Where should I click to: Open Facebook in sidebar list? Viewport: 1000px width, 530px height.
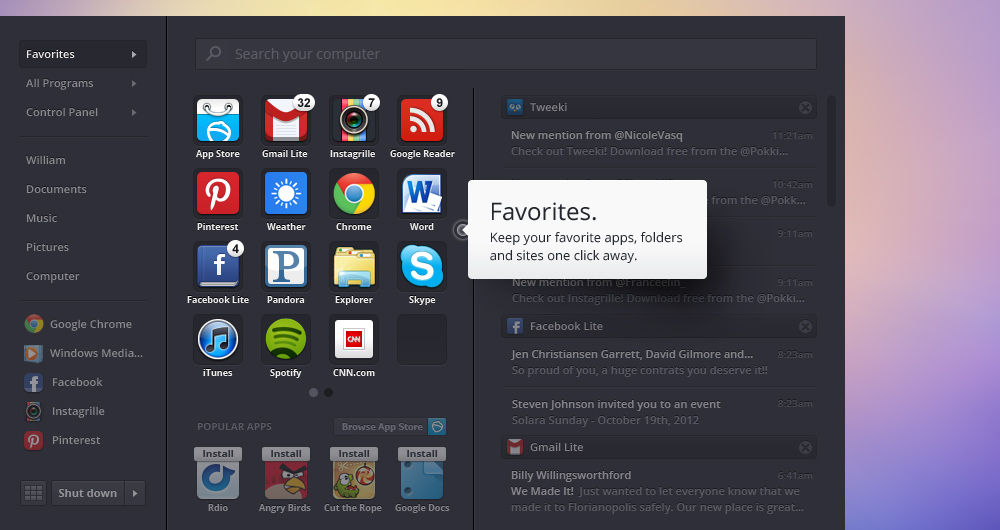click(63, 382)
